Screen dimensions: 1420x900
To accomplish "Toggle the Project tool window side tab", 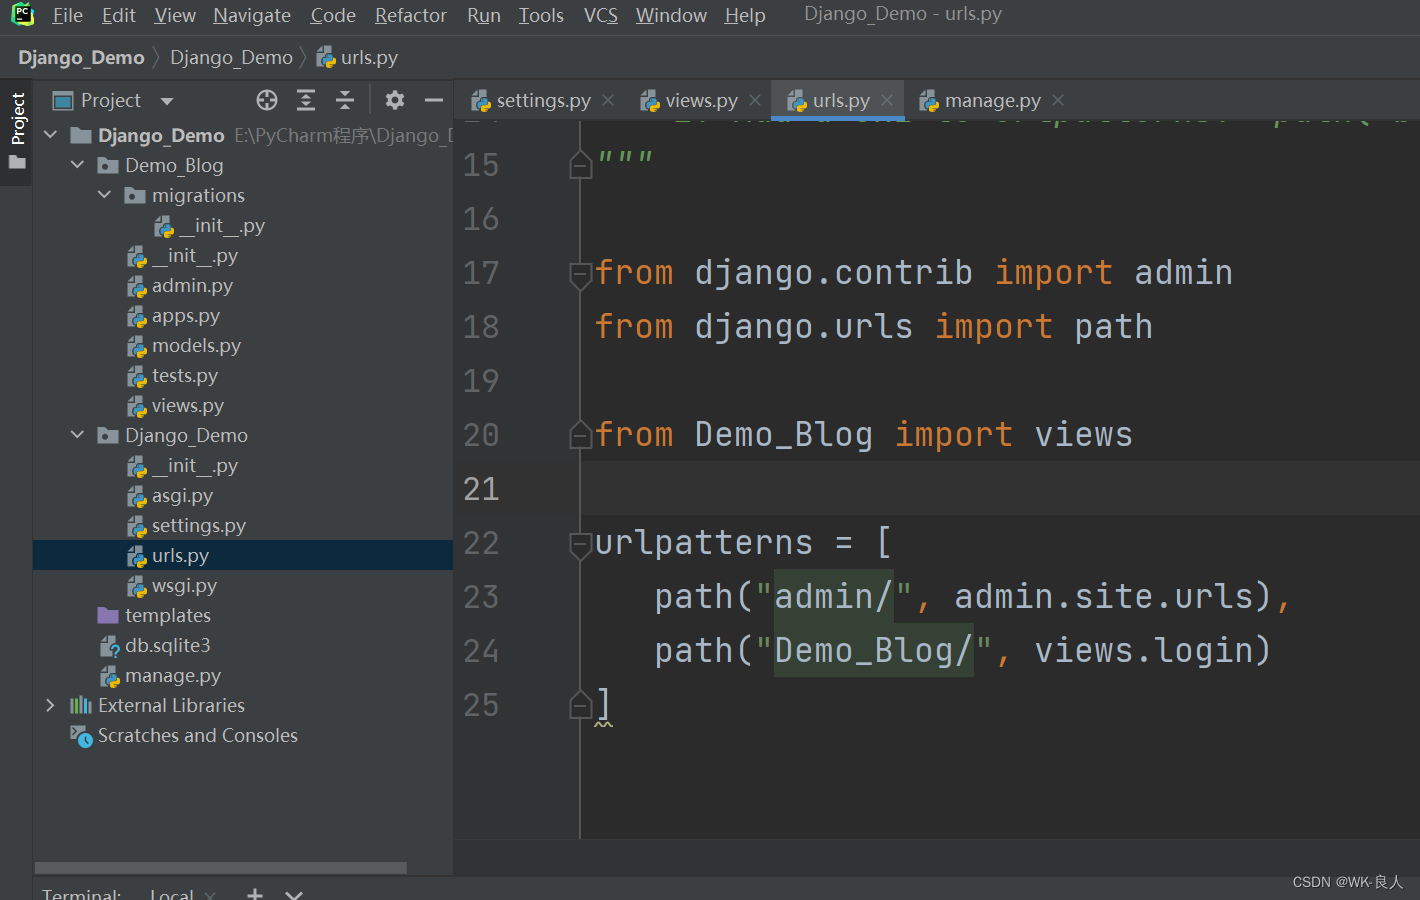I will click(17, 130).
